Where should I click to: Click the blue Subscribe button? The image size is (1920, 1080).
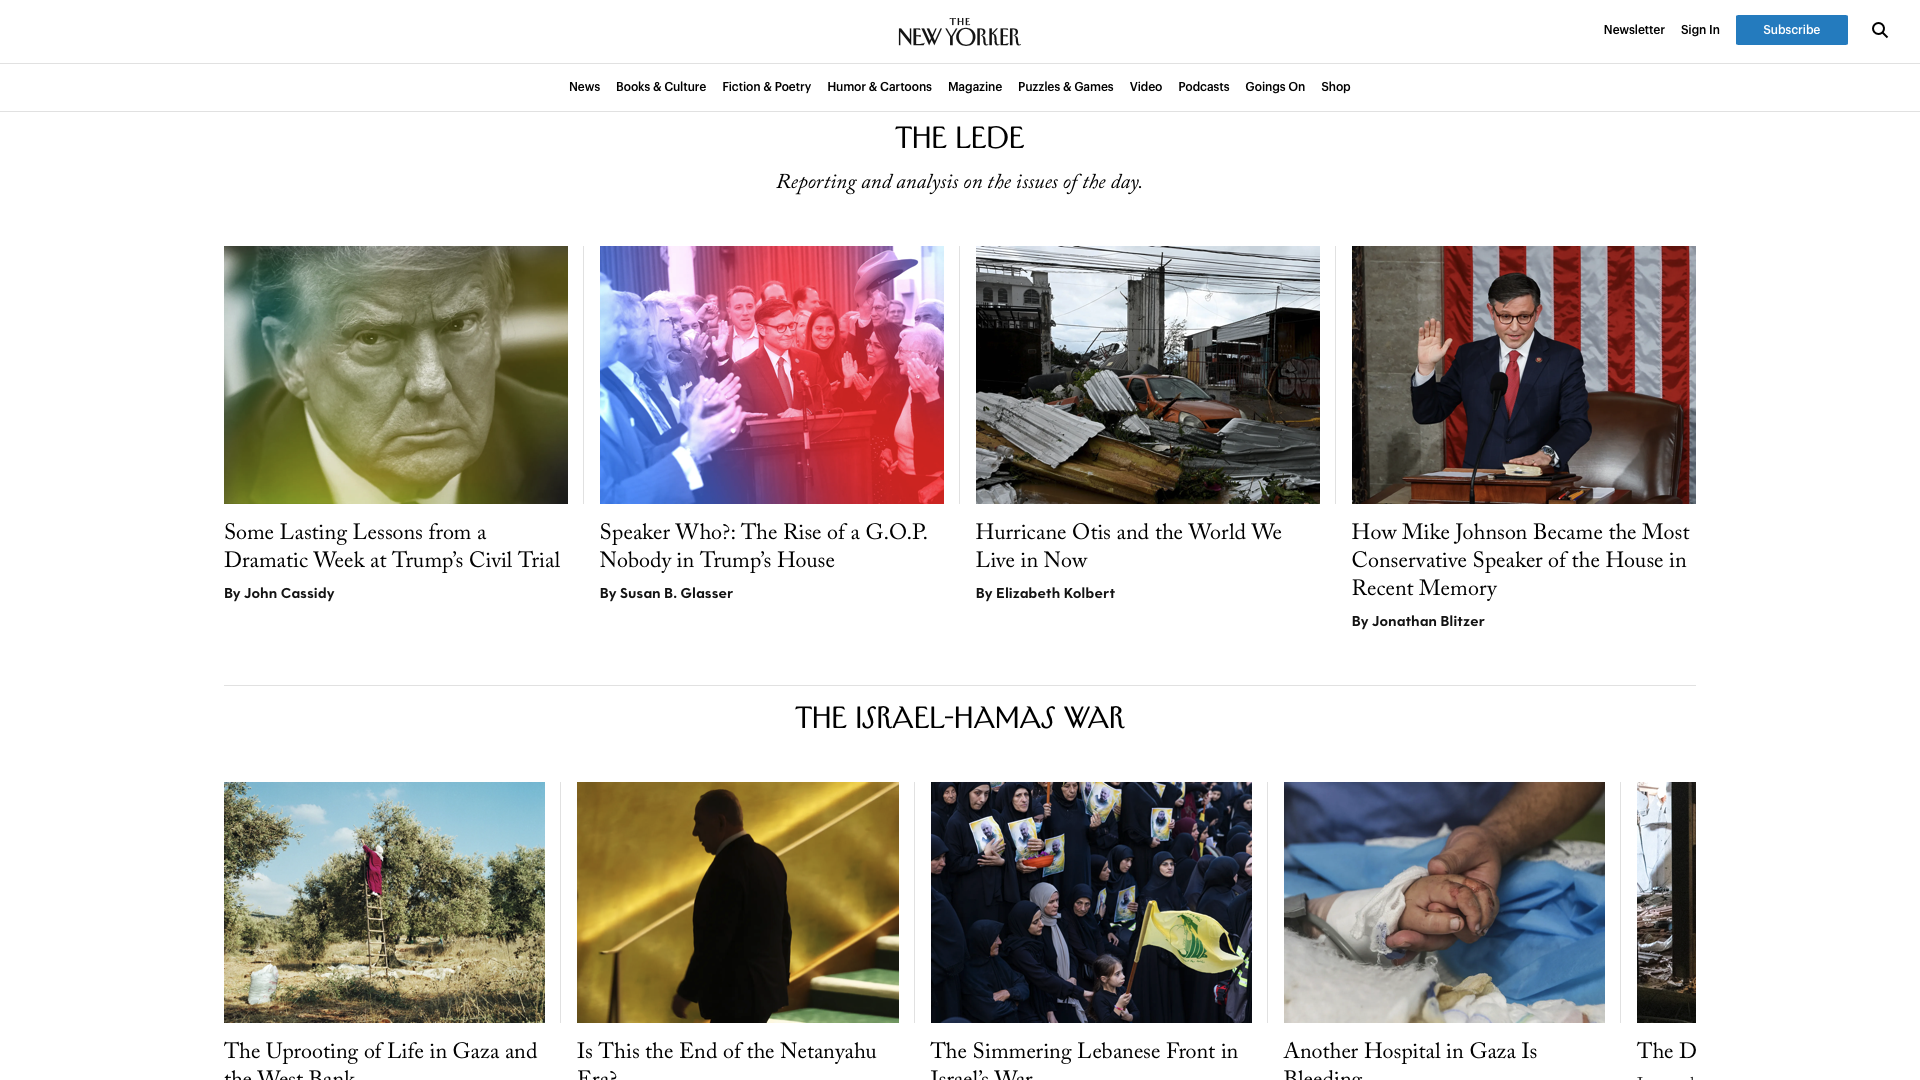coord(1791,30)
